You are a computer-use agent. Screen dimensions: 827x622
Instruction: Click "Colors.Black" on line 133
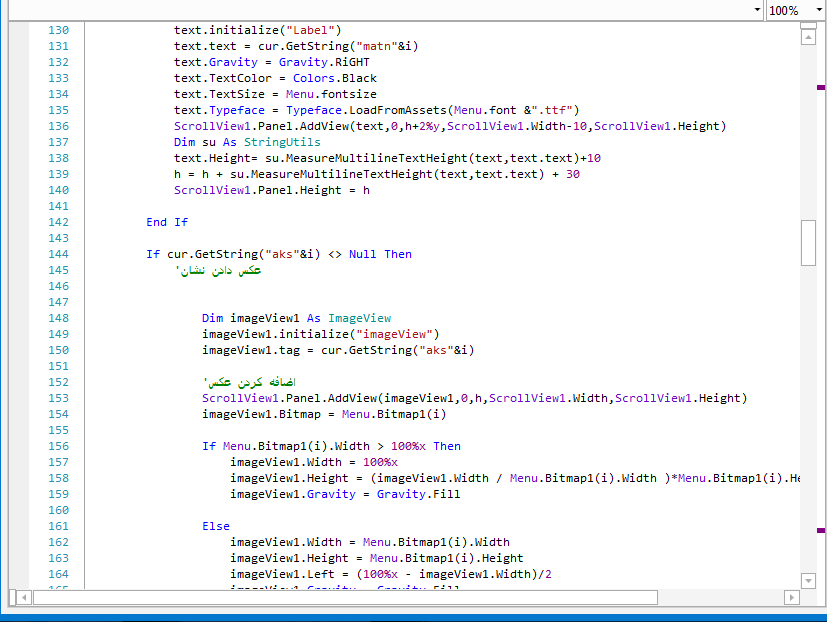[334, 78]
